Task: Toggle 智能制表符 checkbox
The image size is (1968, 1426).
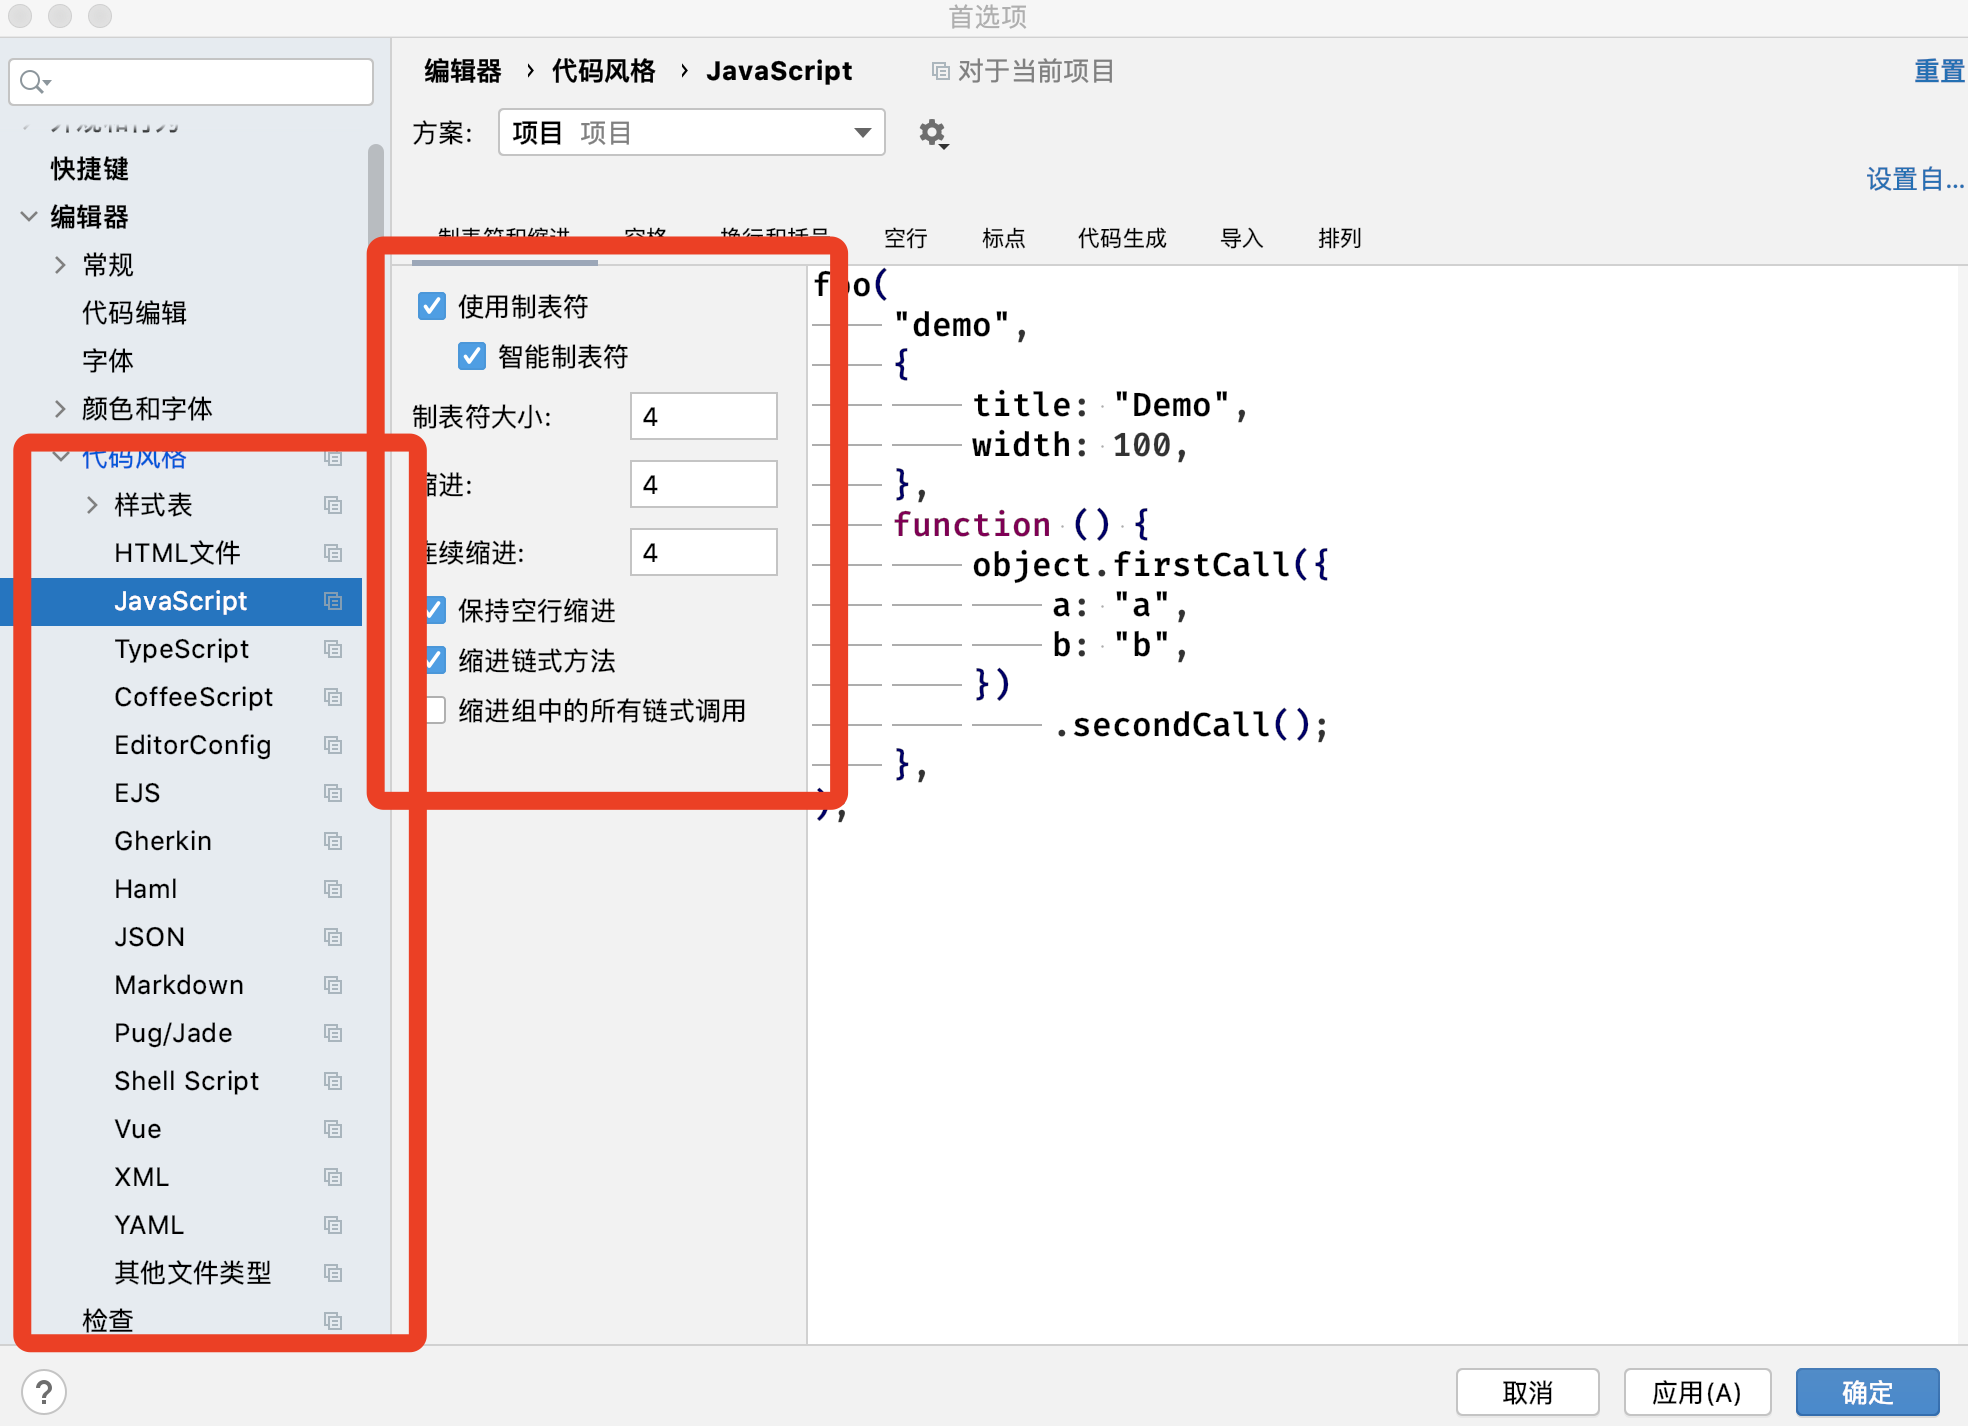Action: (469, 358)
